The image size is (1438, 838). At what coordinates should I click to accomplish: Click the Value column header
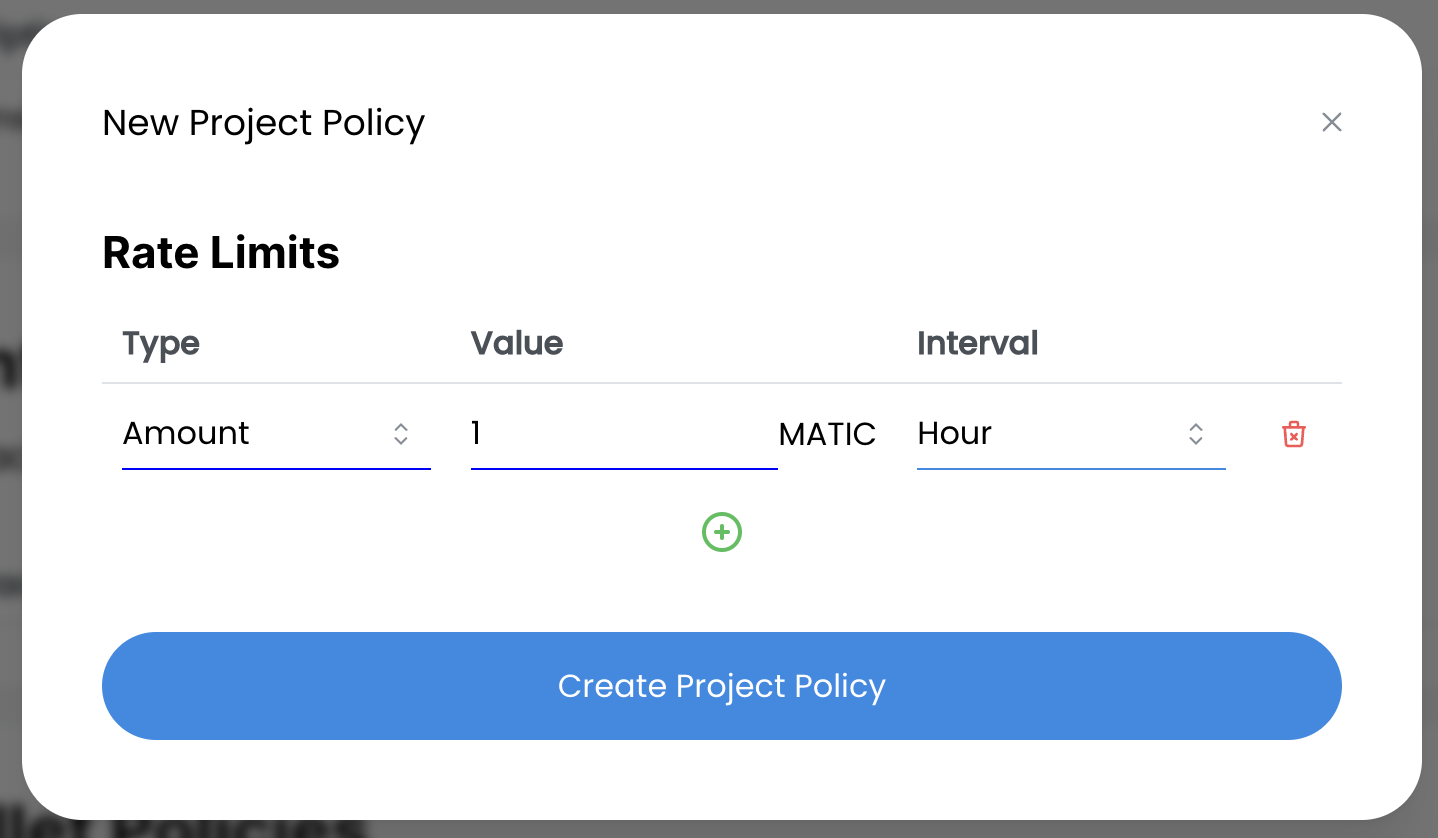point(517,344)
